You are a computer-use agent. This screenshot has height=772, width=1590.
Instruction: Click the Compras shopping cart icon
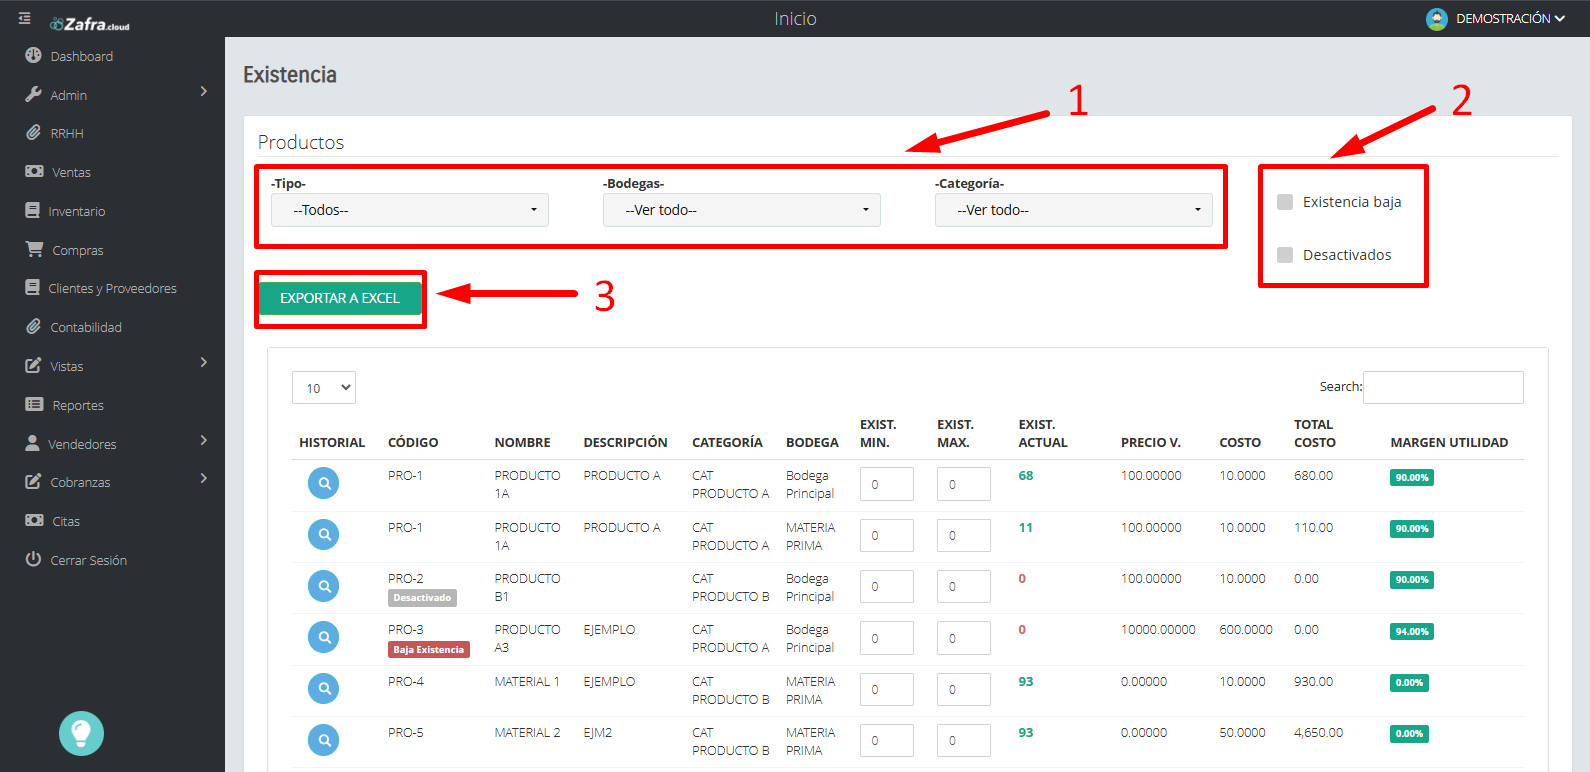[34, 249]
